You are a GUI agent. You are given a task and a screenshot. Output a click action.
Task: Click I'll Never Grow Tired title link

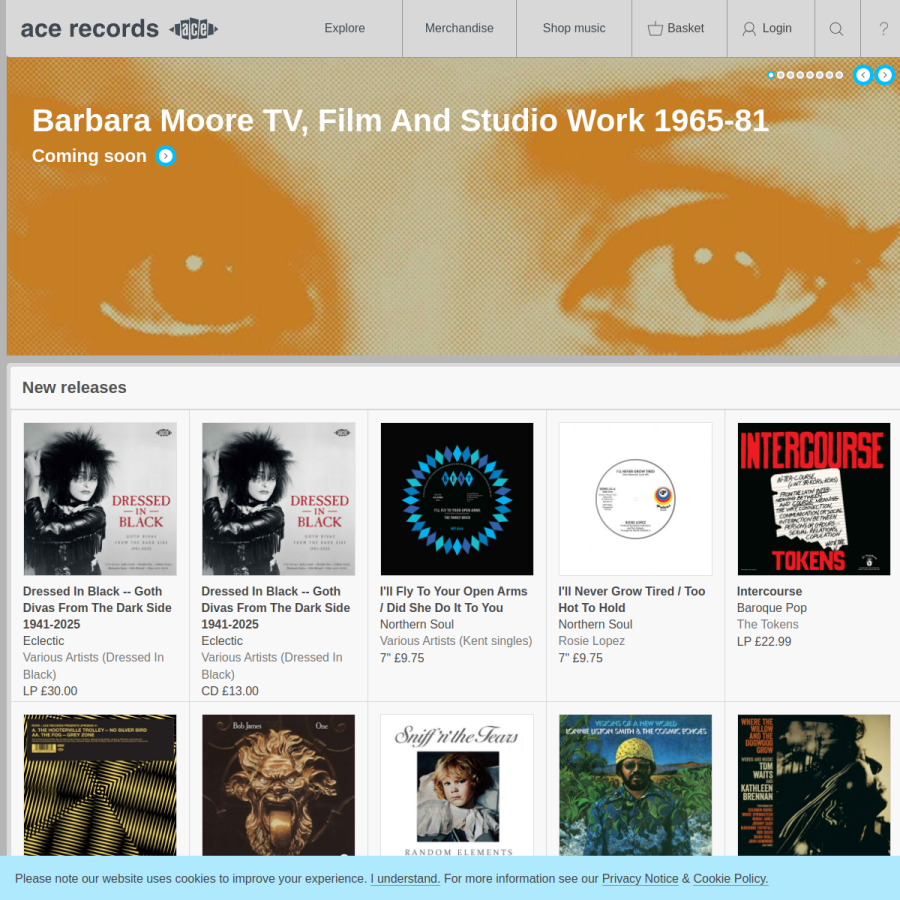(631, 599)
